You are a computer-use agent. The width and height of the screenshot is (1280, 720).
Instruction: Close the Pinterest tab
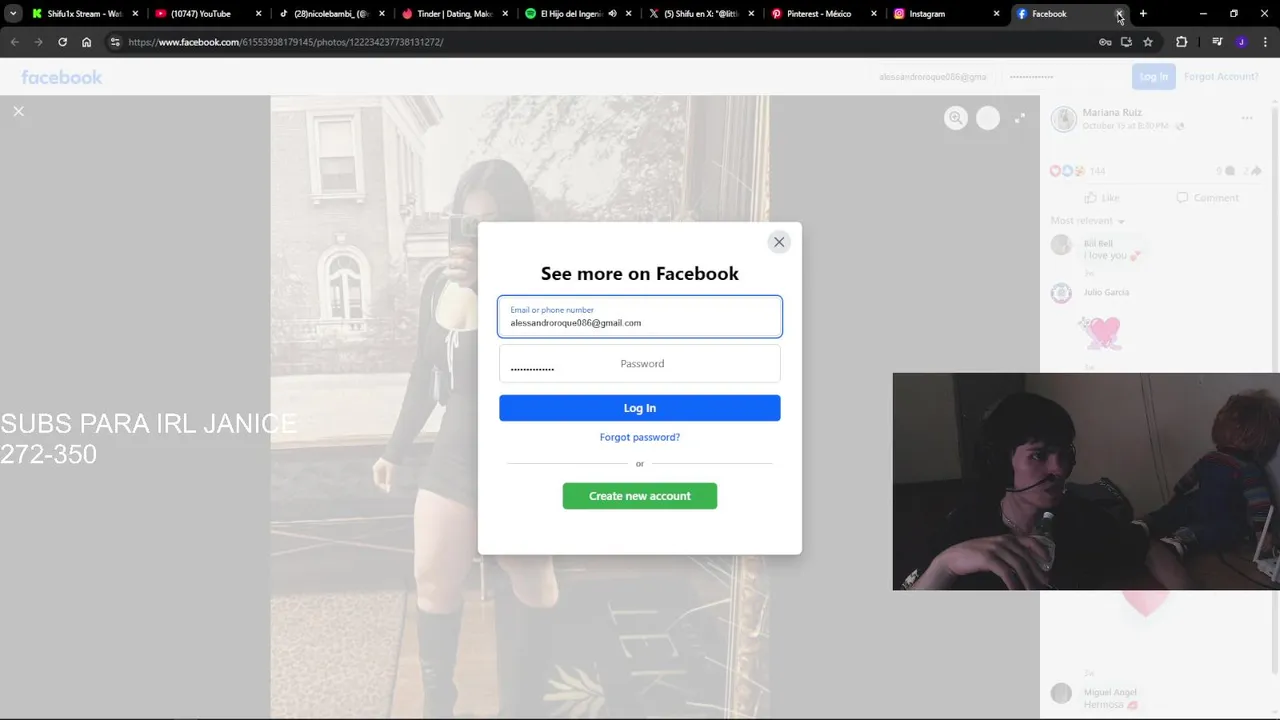[874, 14]
